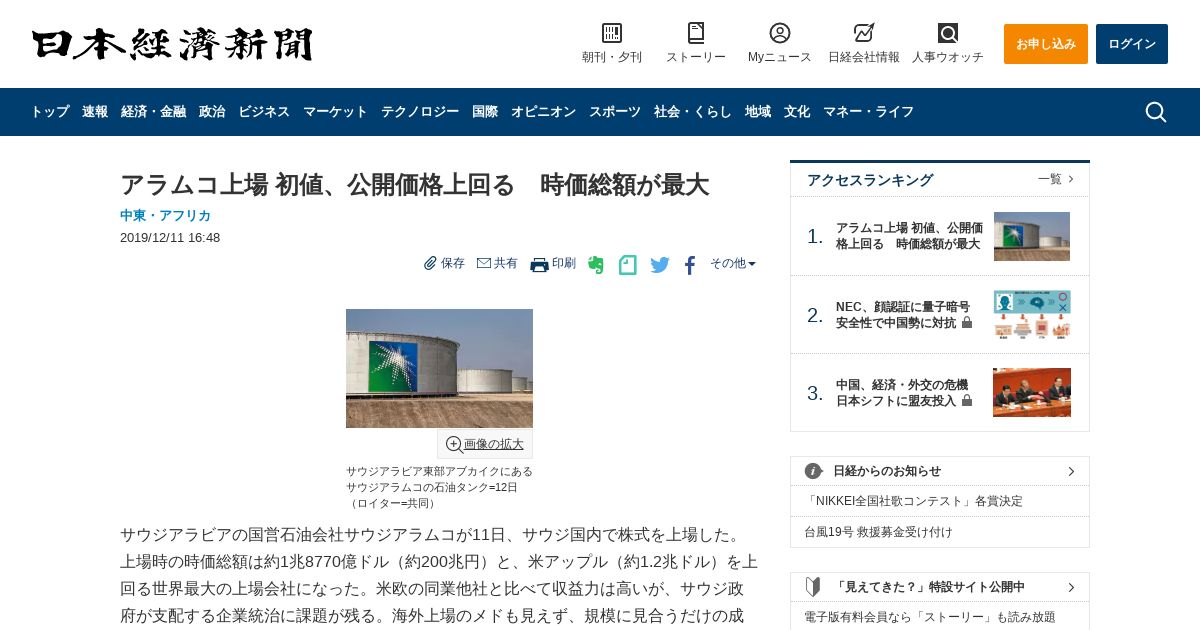
Task: Share the article on Twitter
Action: pos(660,265)
